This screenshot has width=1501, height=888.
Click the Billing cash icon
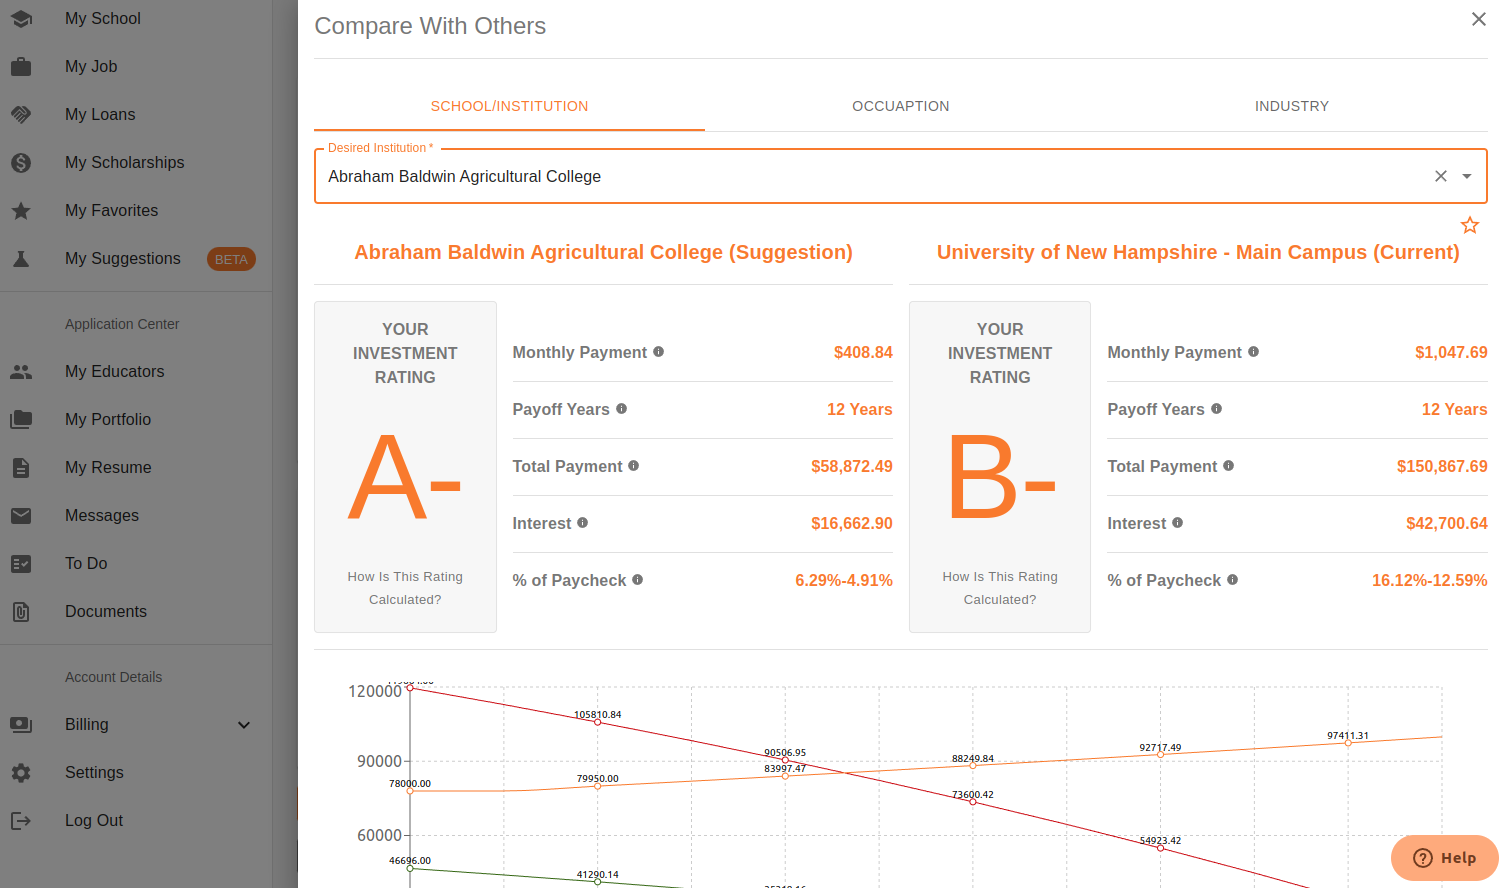pos(21,725)
